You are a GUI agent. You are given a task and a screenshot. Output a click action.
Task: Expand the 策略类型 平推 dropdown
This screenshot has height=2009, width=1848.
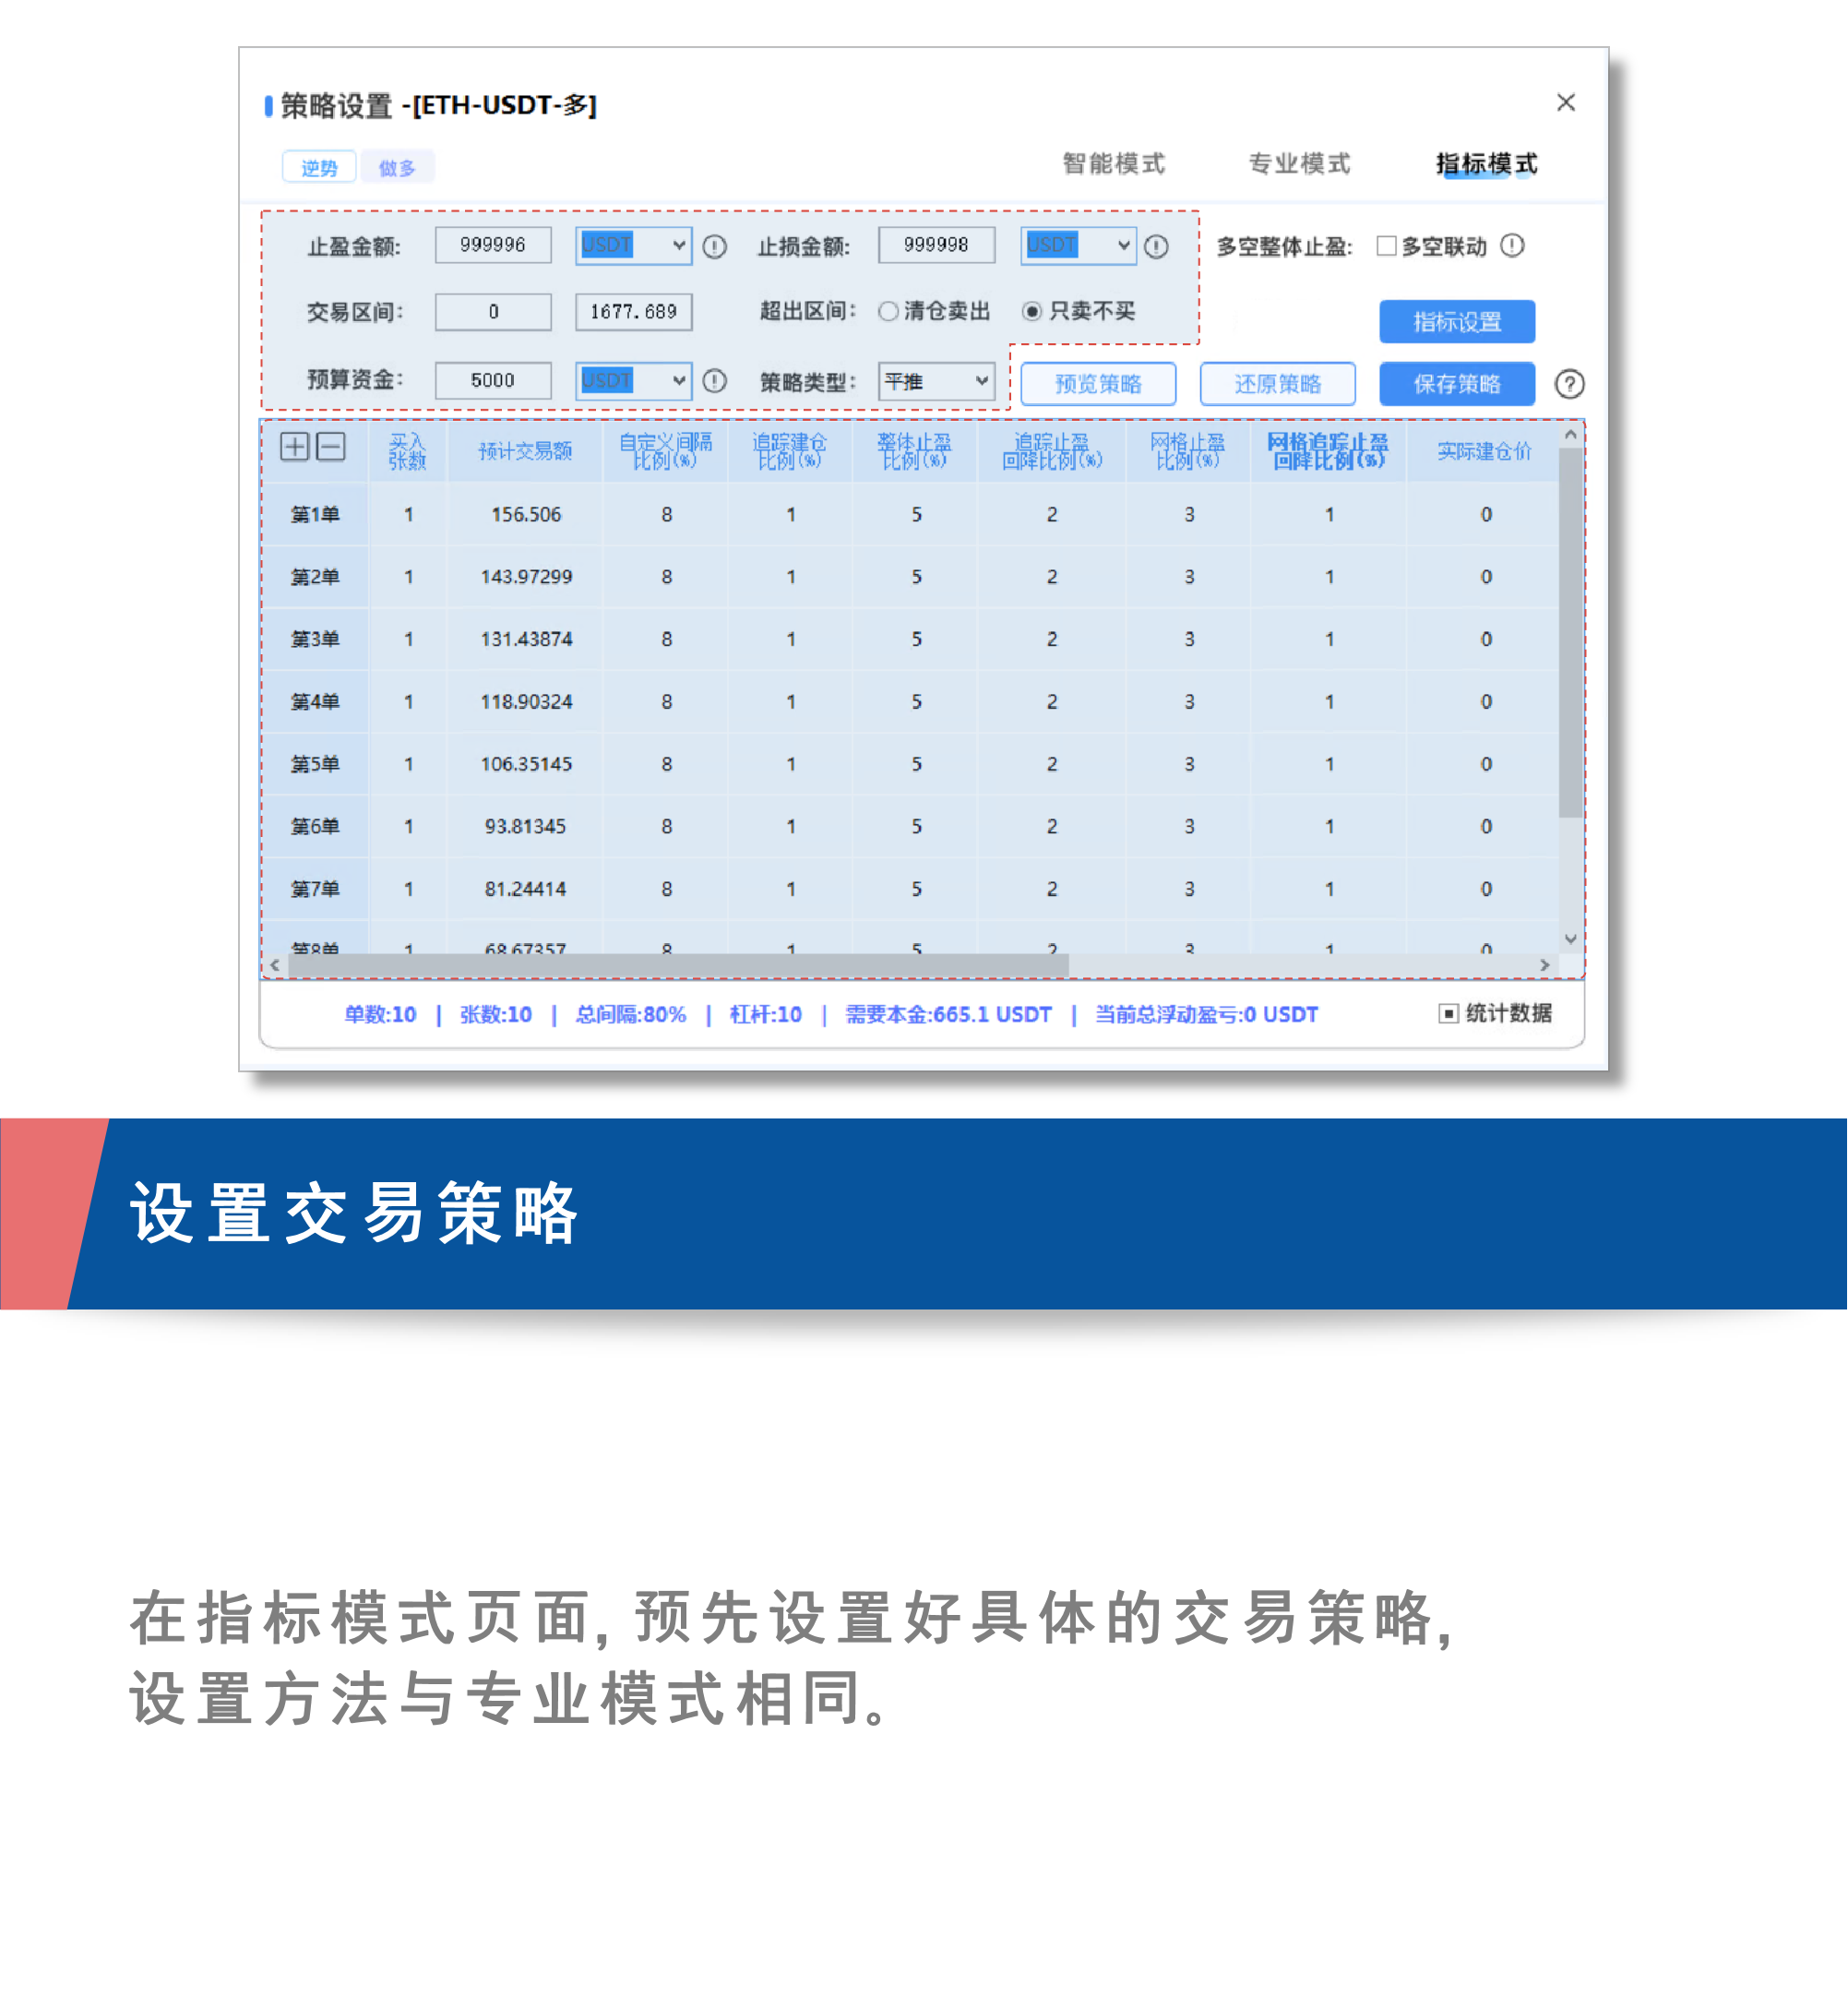[x=936, y=381]
